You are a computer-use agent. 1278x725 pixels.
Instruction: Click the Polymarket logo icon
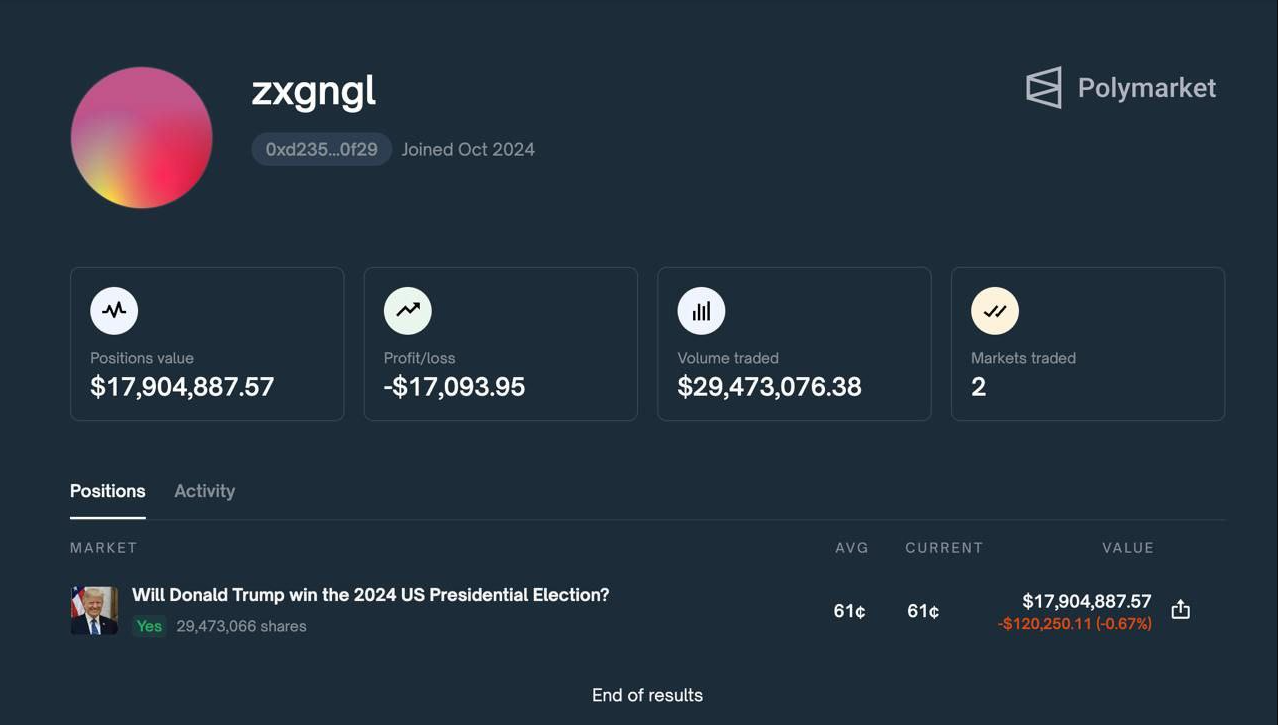[1044, 88]
